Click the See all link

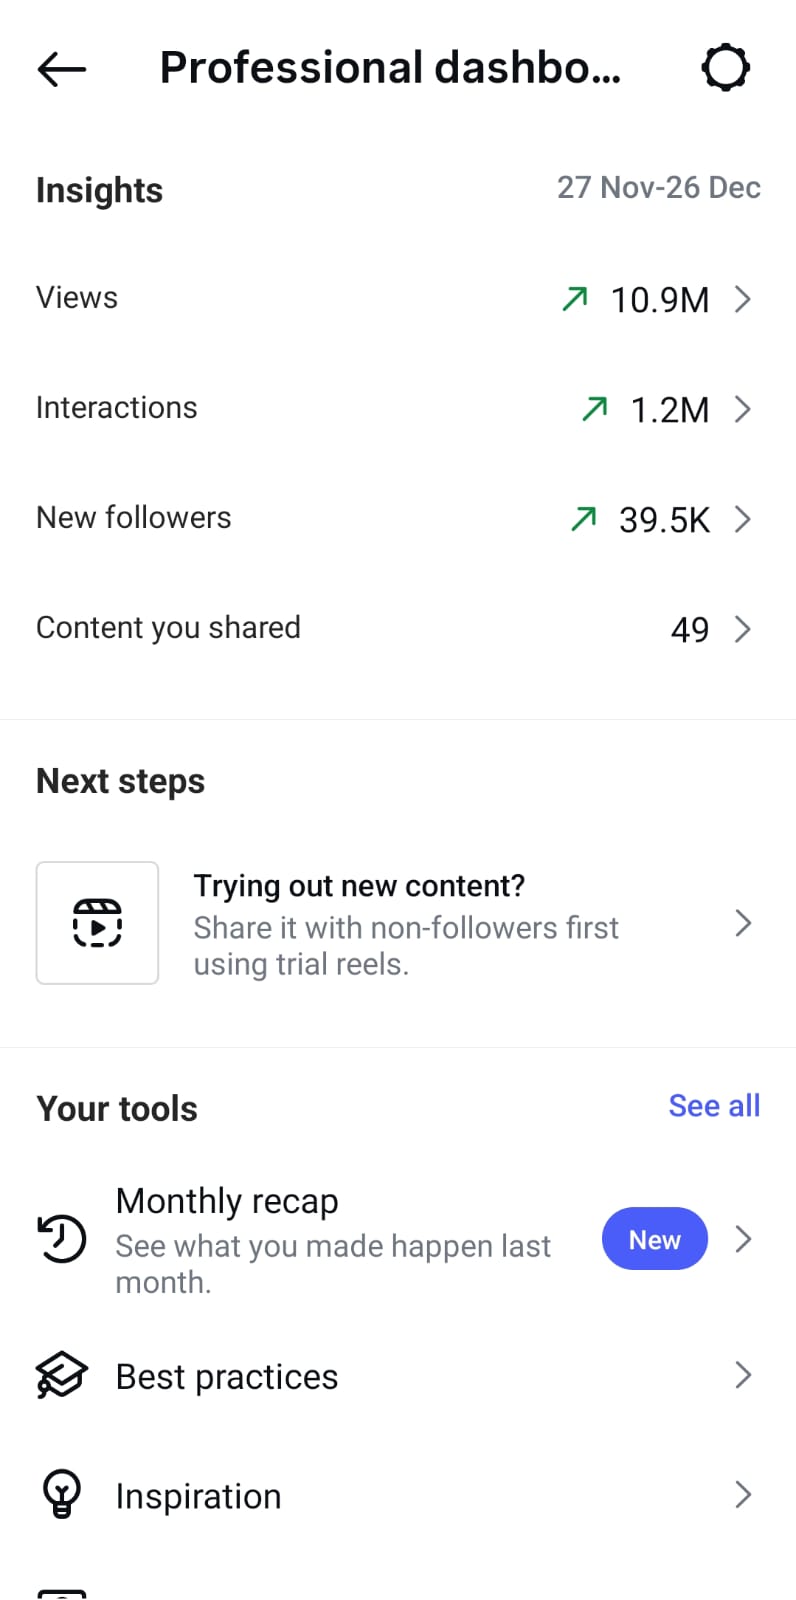coord(714,1106)
